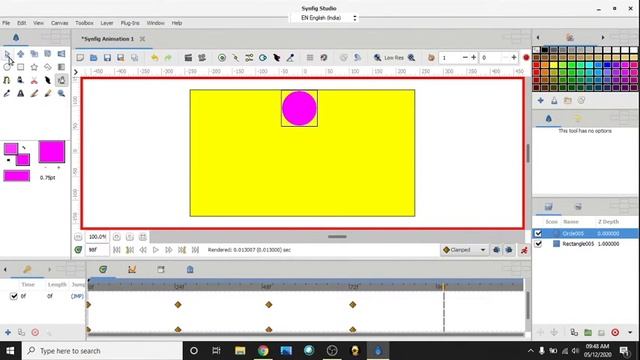
Task: Open the Plug-Ins menu
Action: (130, 23)
